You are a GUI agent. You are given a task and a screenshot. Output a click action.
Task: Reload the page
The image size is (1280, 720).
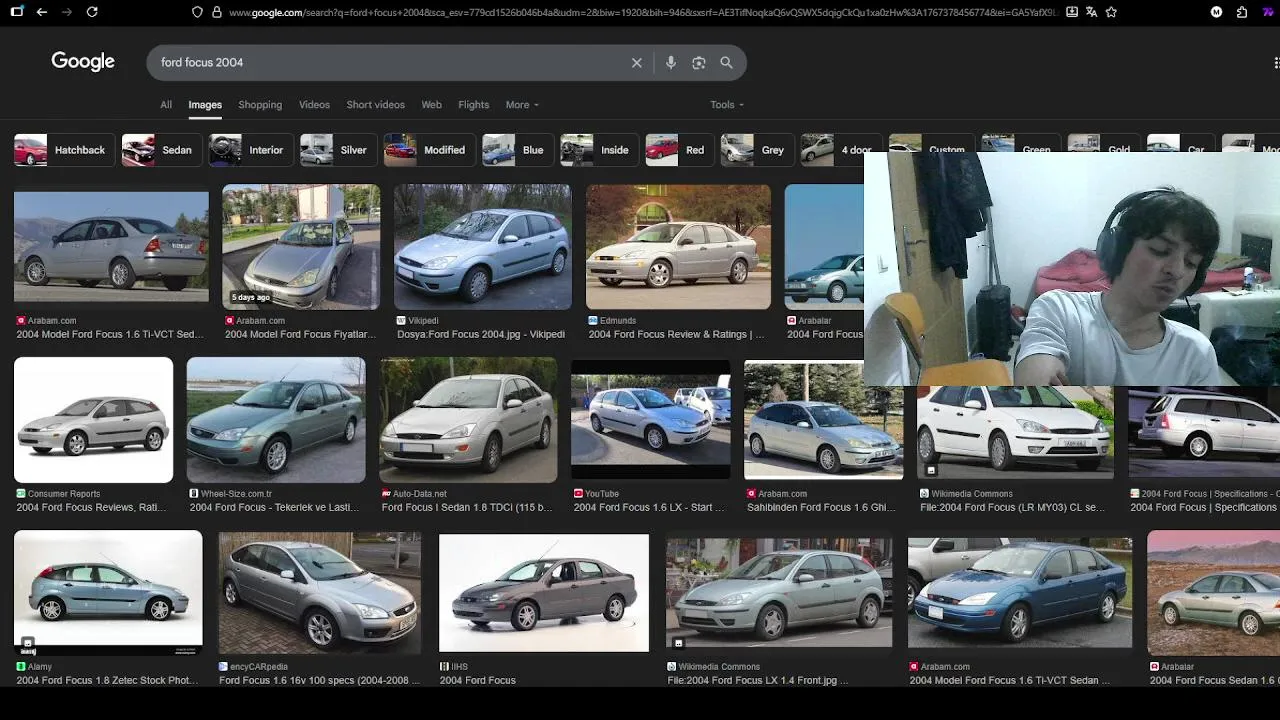(92, 12)
